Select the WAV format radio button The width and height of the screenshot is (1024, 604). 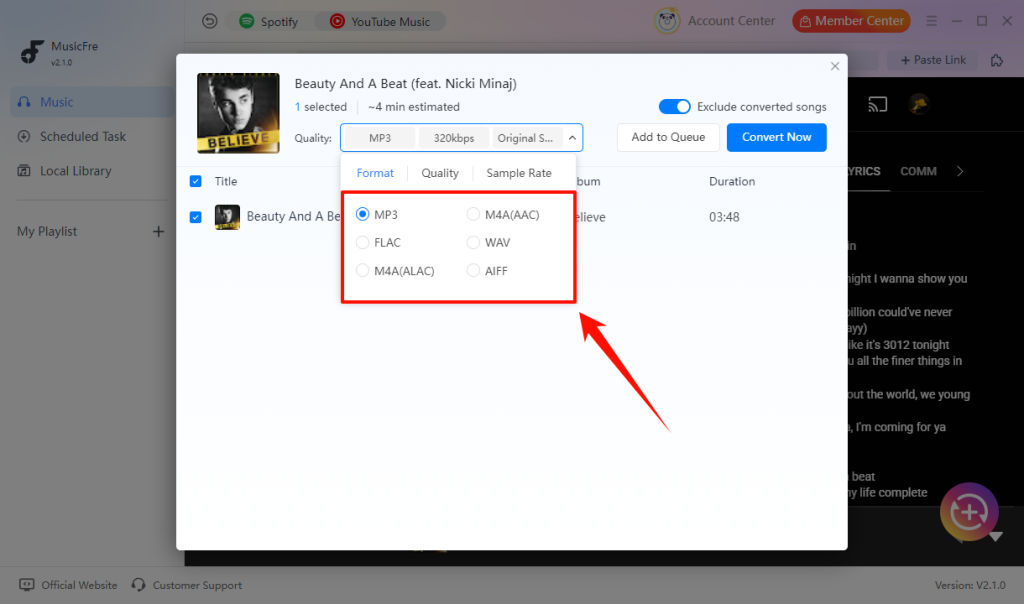[473, 242]
